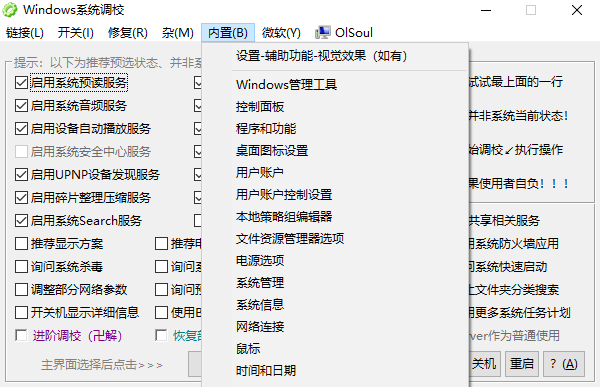
Task: Click the ? (A) help button
Action: pos(564,364)
